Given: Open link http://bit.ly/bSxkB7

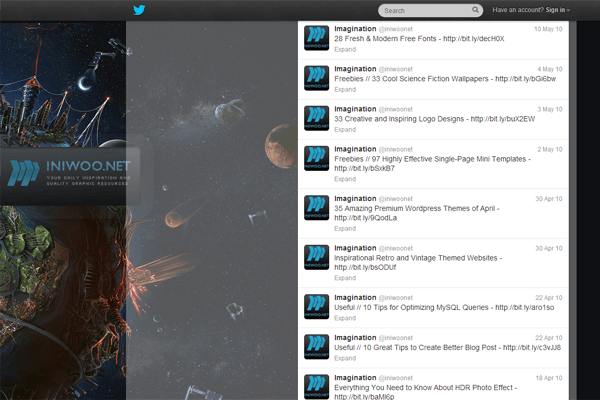Looking at the screenshot, I should (x=364, y=168).
